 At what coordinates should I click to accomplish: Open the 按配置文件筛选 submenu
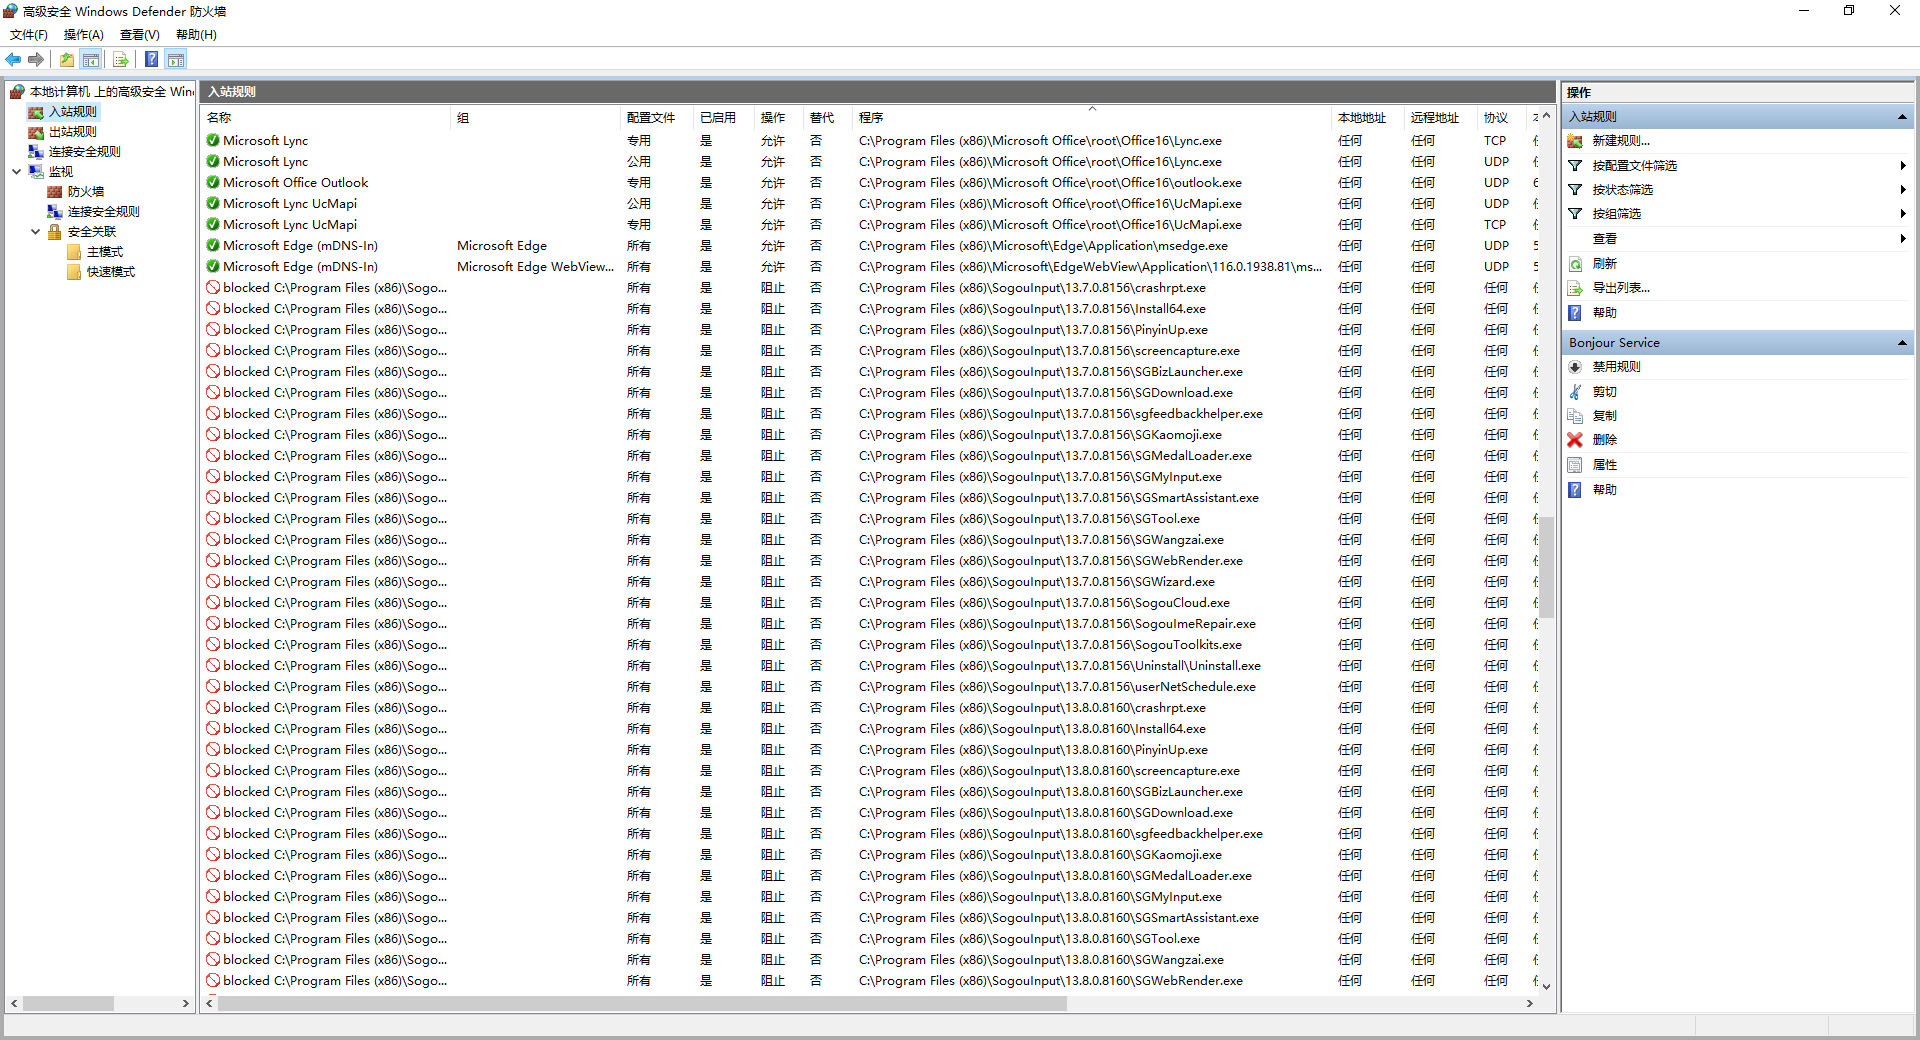click(1739, 166)
